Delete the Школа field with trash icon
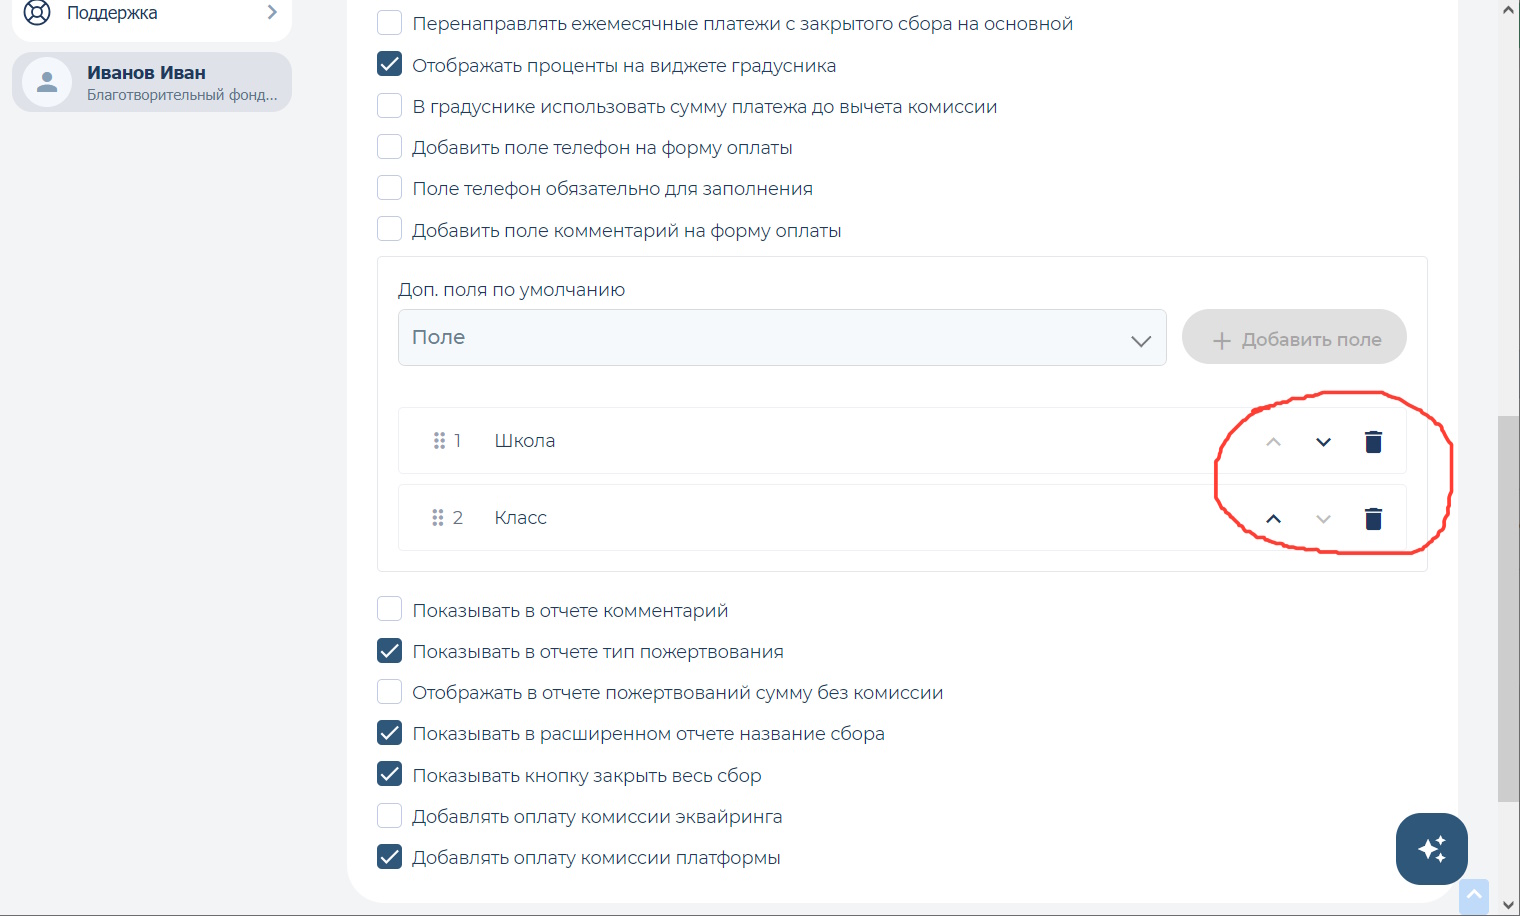Image resolution: width=1520 pixels, height=916 pixels. [x=1373, y=442]
